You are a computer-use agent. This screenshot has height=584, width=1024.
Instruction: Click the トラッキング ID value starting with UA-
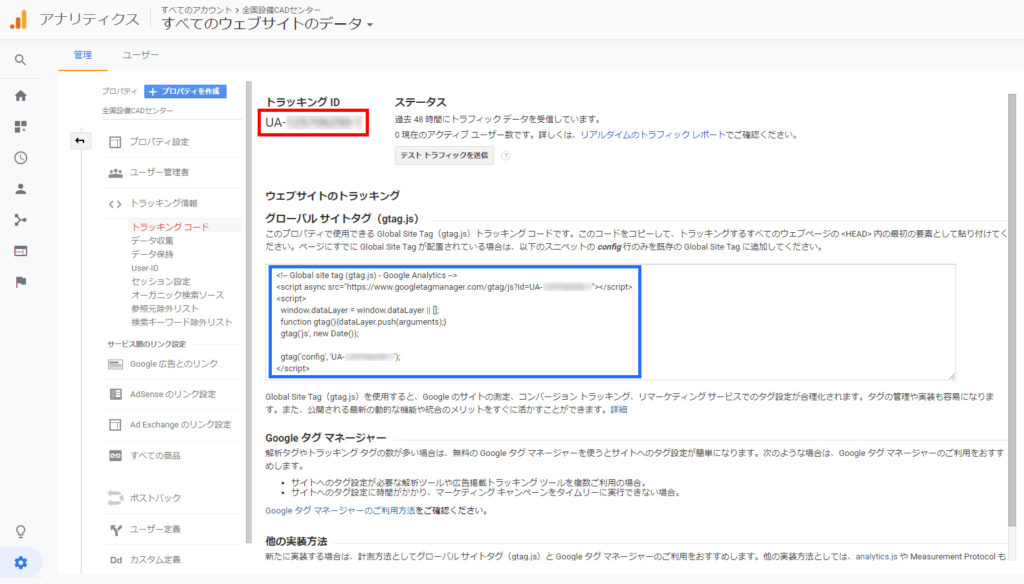(x=313, y=122)
